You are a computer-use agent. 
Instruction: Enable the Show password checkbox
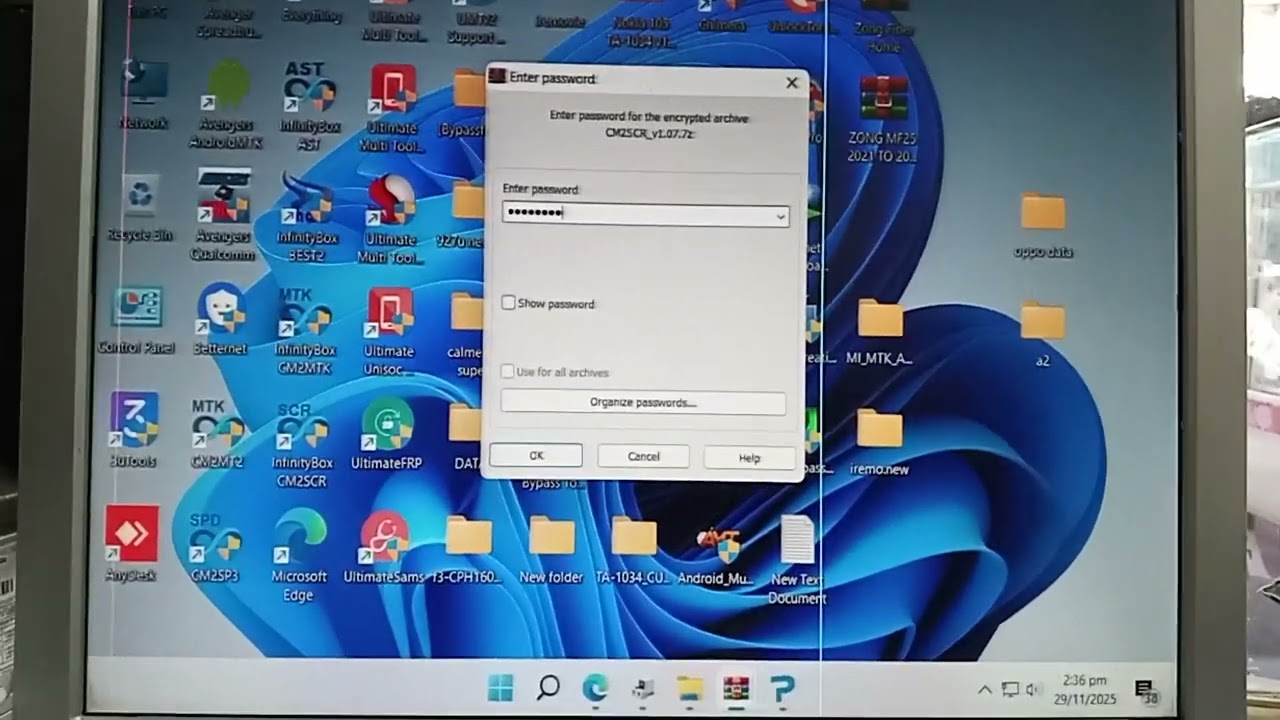[x=508, y=303]
